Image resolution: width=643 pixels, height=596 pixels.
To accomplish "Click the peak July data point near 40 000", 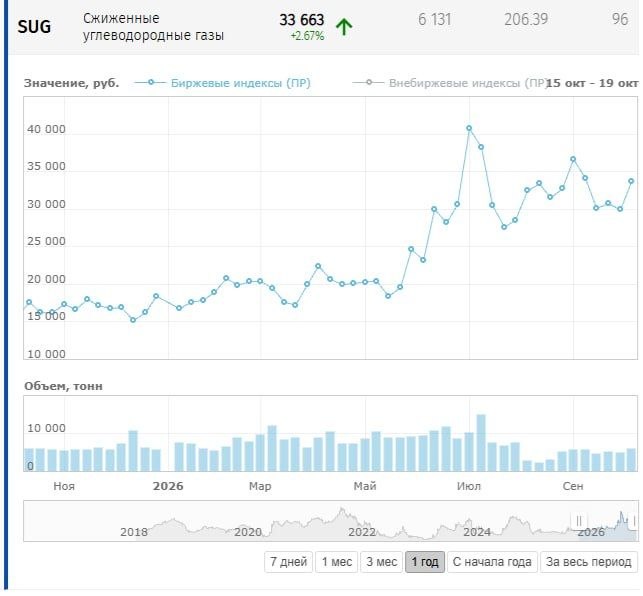I will 469,128.
